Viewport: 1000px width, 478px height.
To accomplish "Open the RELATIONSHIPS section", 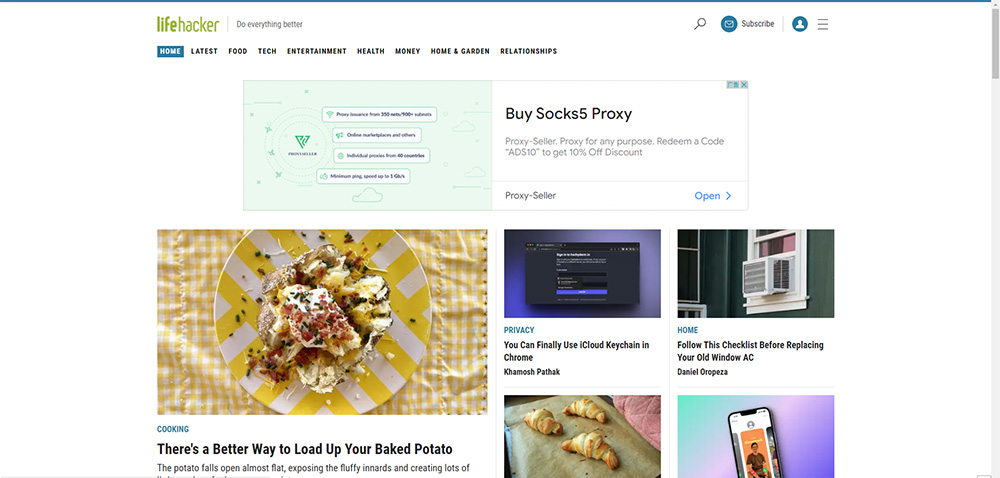I will coord(529,52).
